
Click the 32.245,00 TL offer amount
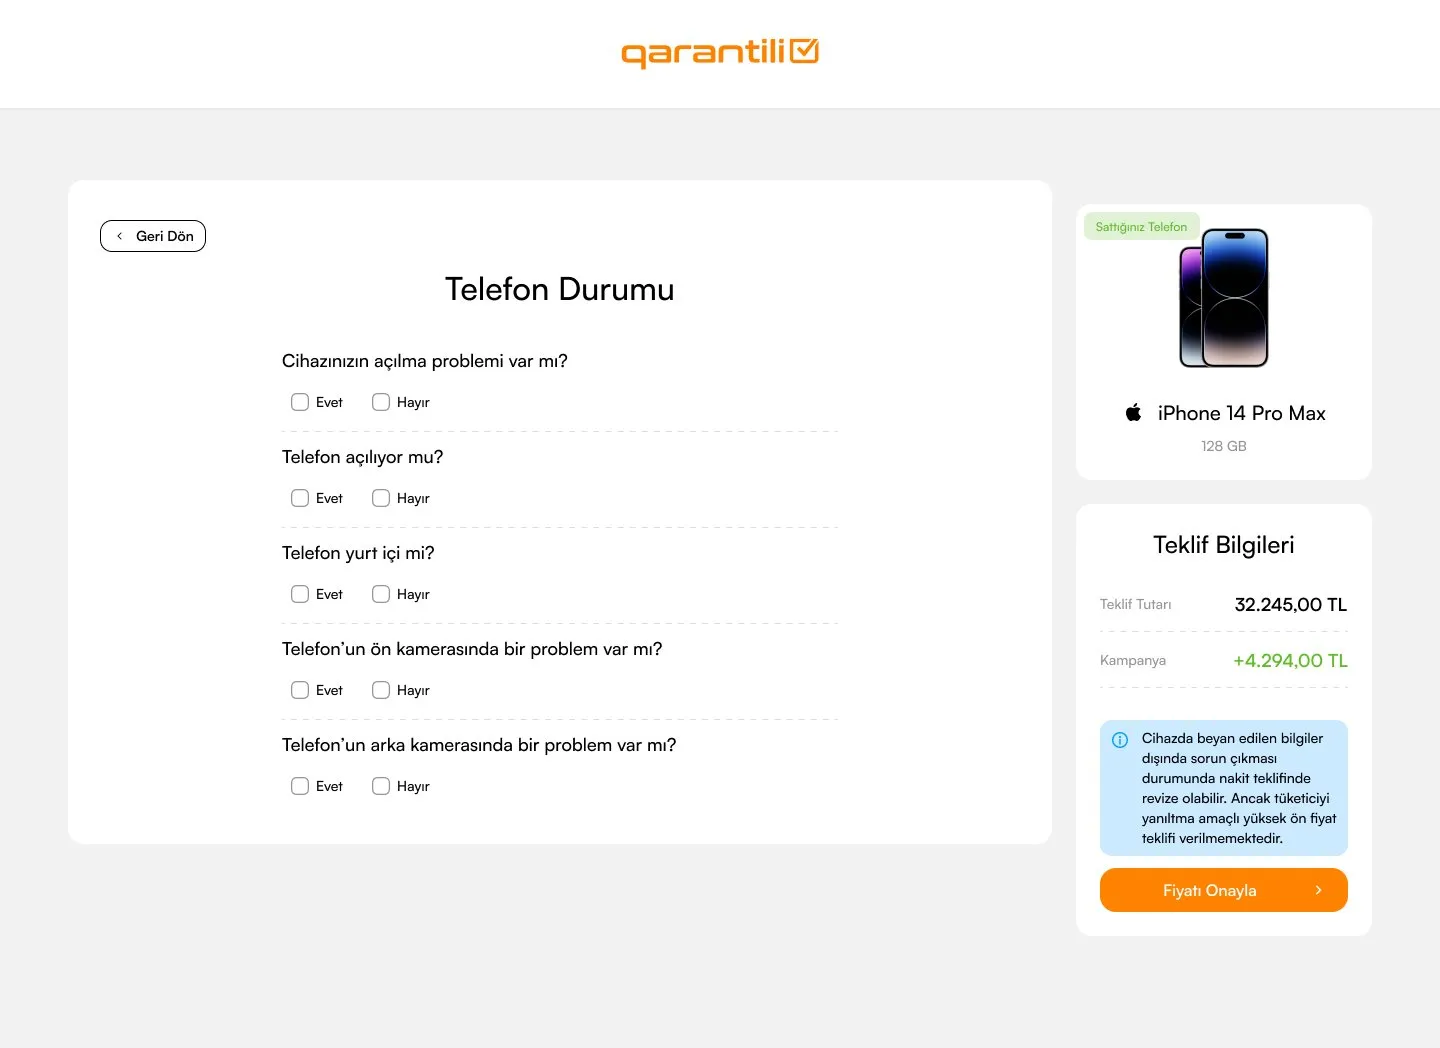pyautogui.click(x=1291, y=604)
